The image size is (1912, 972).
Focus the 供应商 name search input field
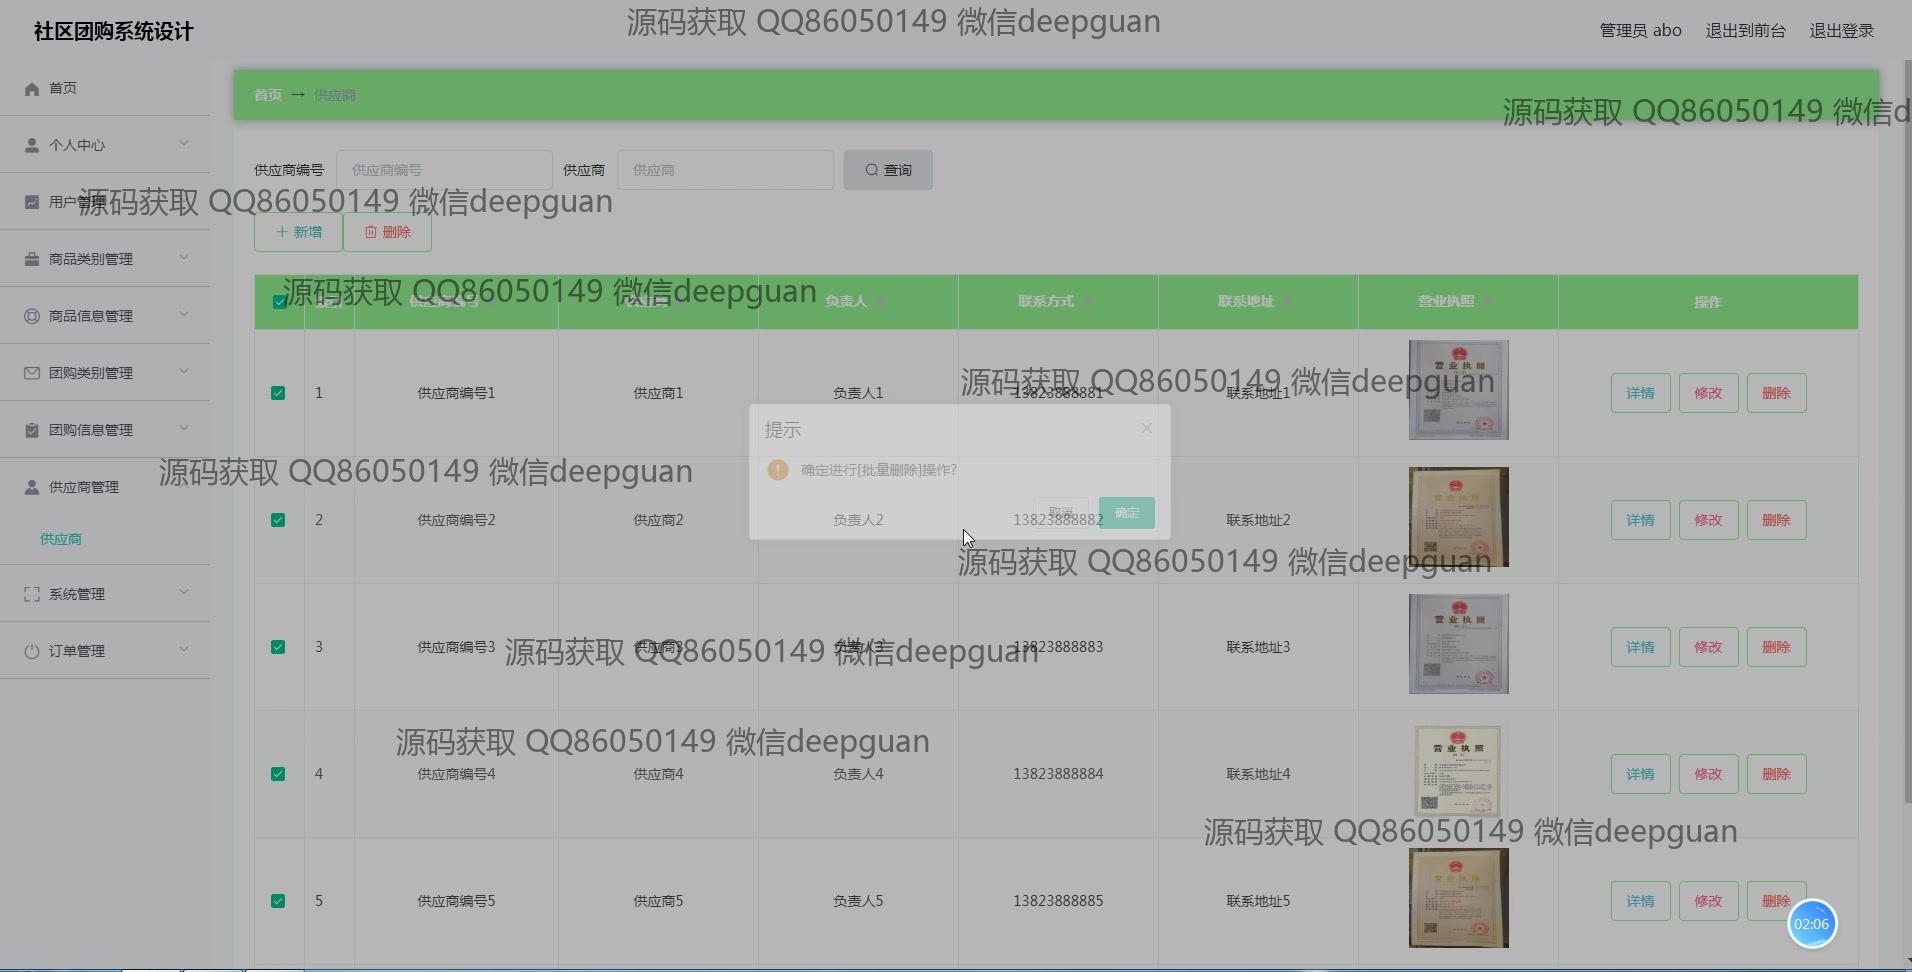725,170
